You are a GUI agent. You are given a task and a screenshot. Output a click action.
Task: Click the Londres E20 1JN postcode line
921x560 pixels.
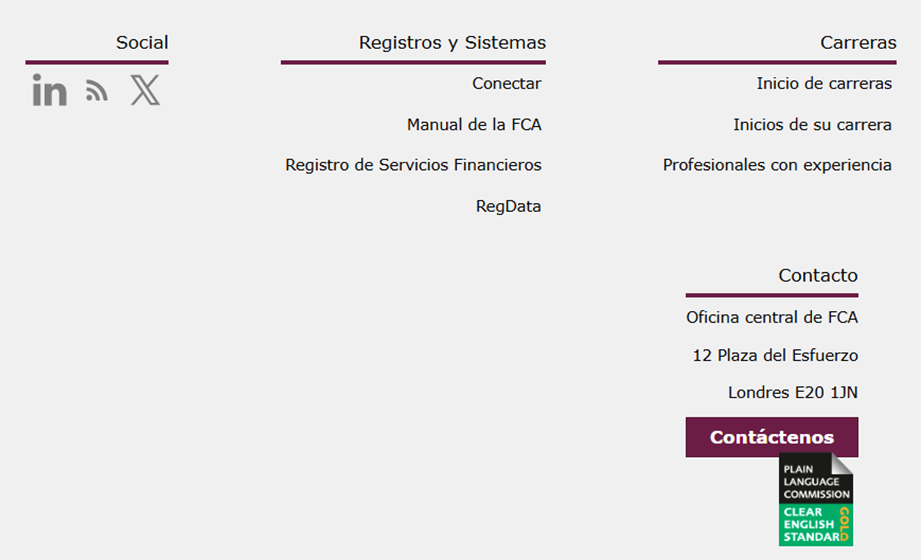pos(793,393)
